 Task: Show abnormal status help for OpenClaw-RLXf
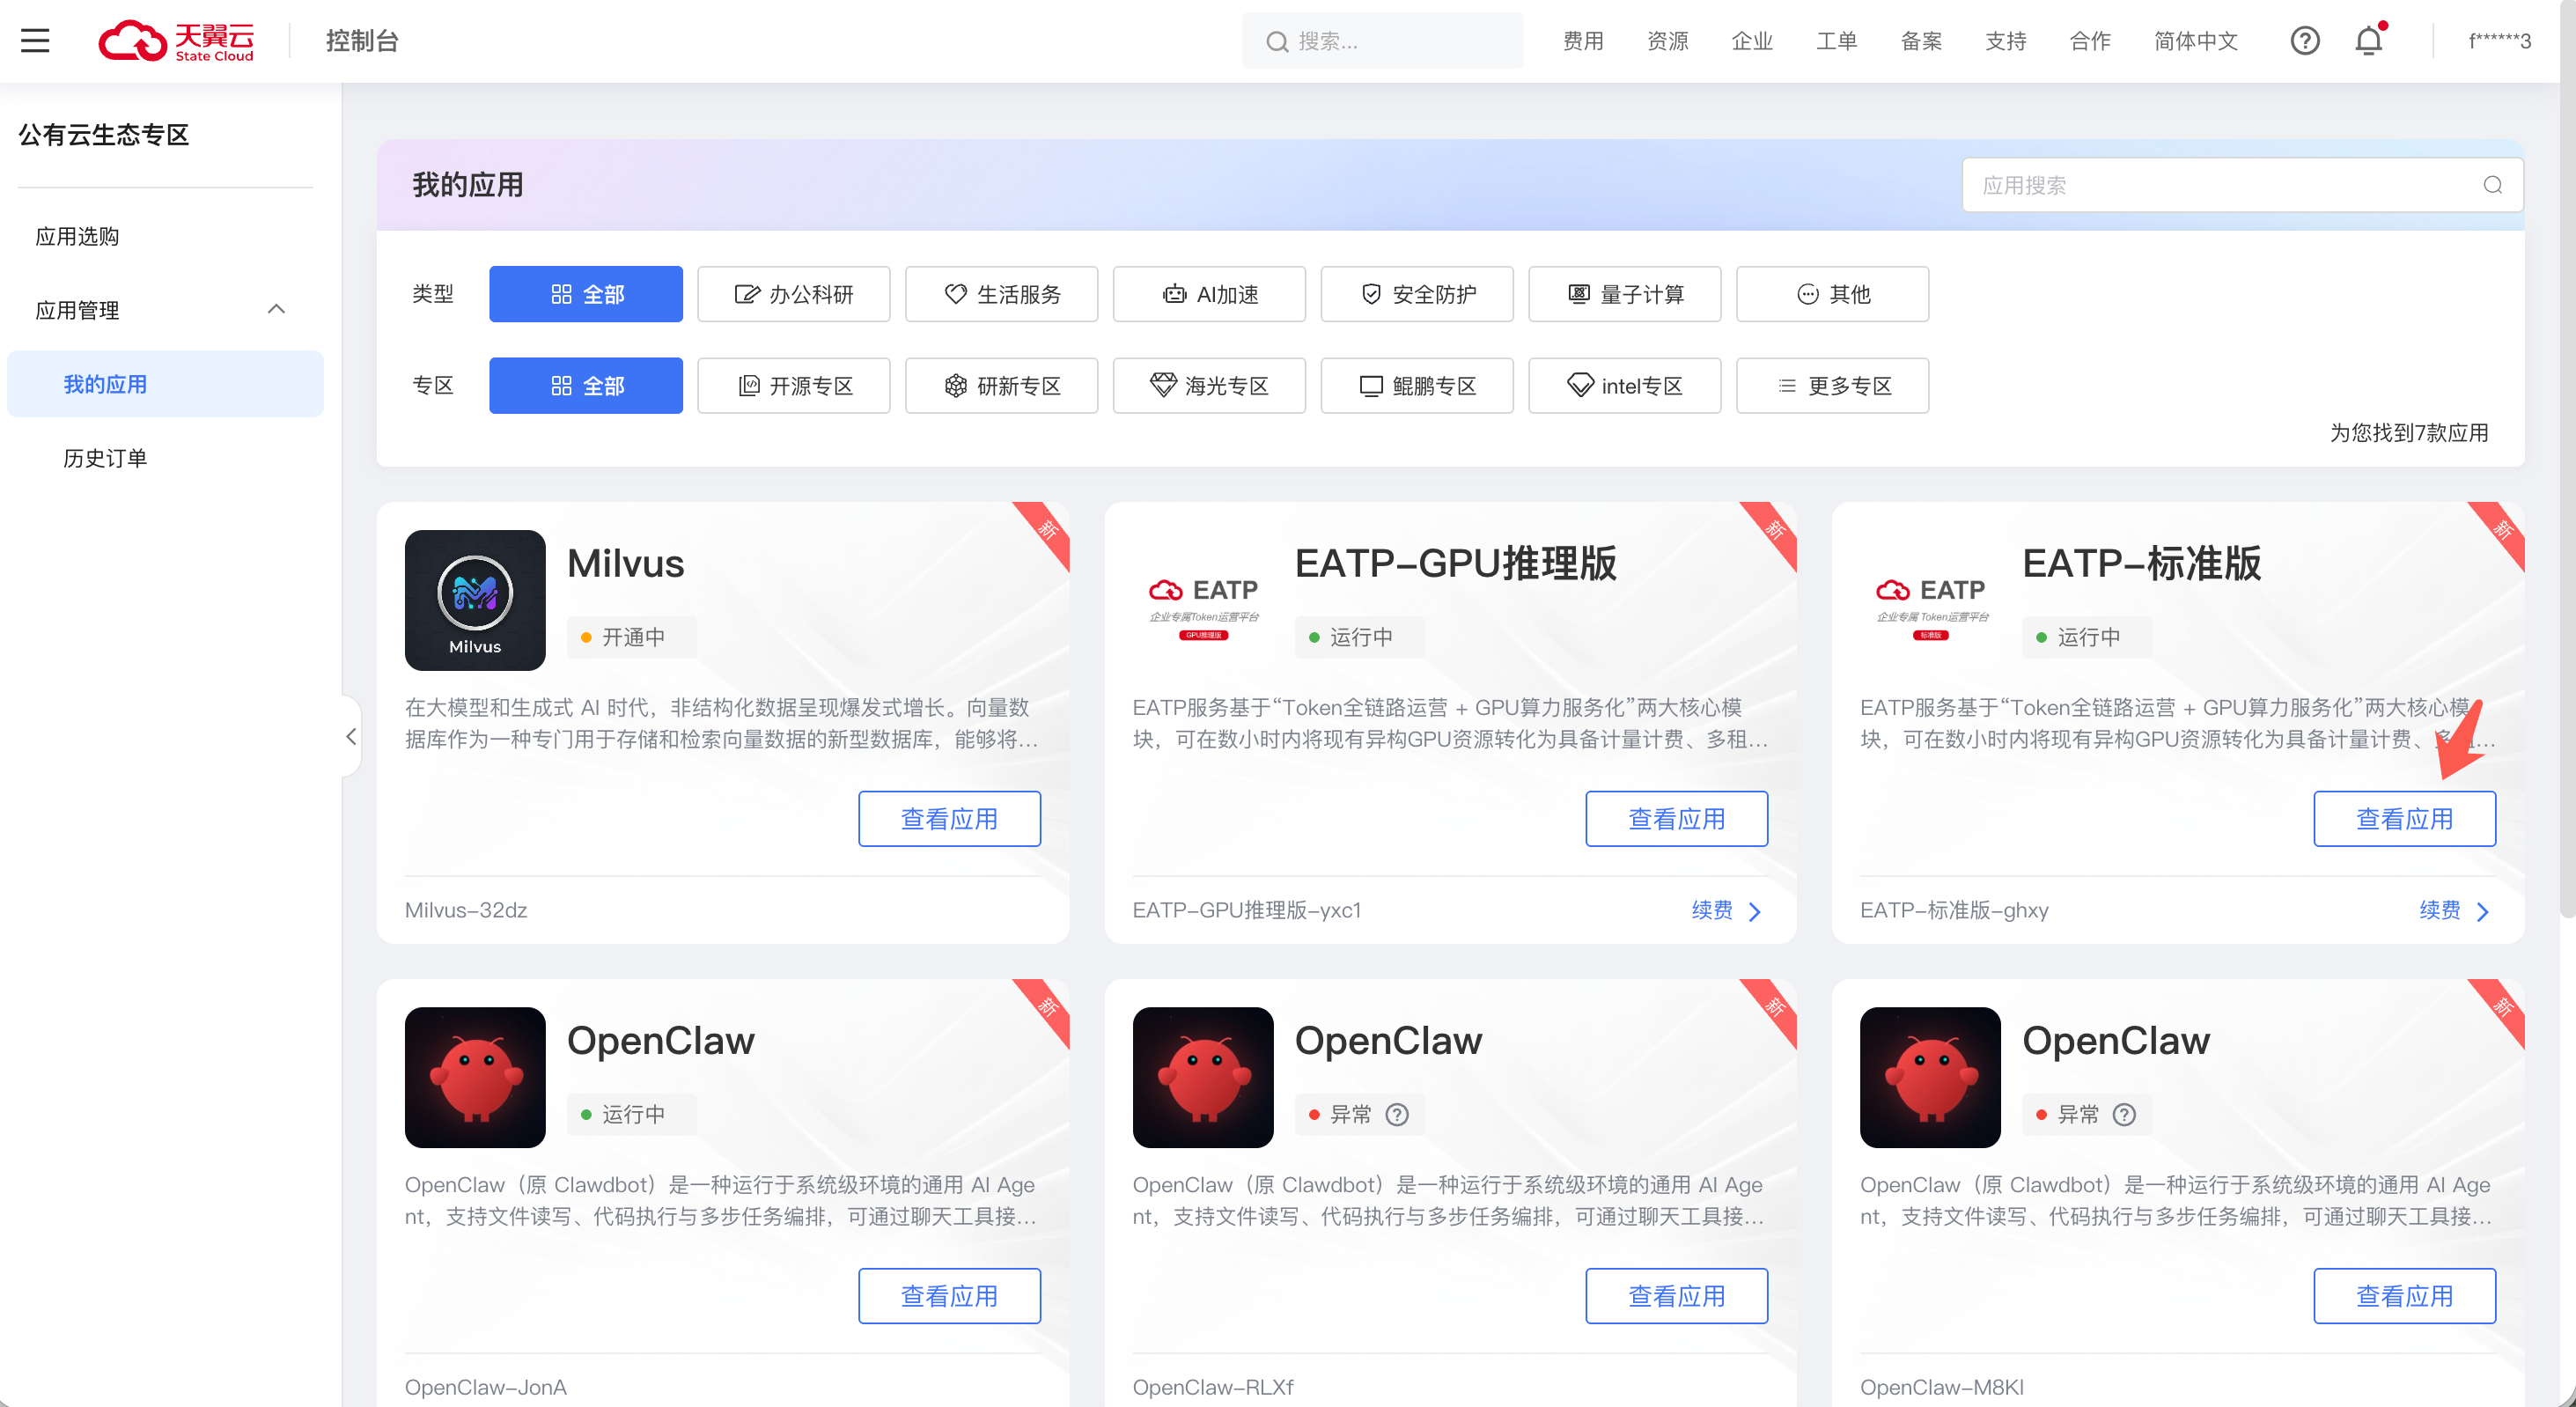(1397, 1114)
